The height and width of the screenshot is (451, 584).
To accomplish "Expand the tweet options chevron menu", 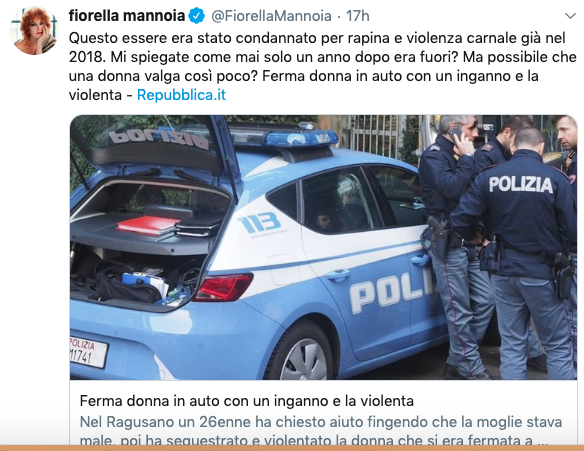I will [x=570, y=16].
